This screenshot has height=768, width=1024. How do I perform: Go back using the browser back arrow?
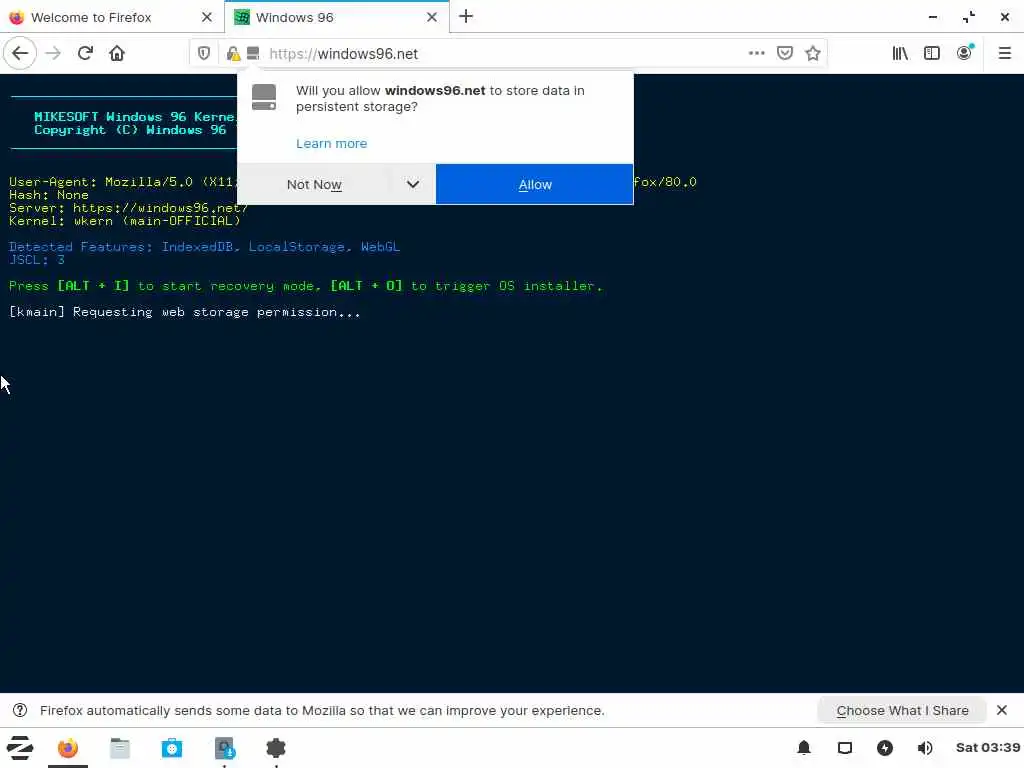[x=20, y=54]
